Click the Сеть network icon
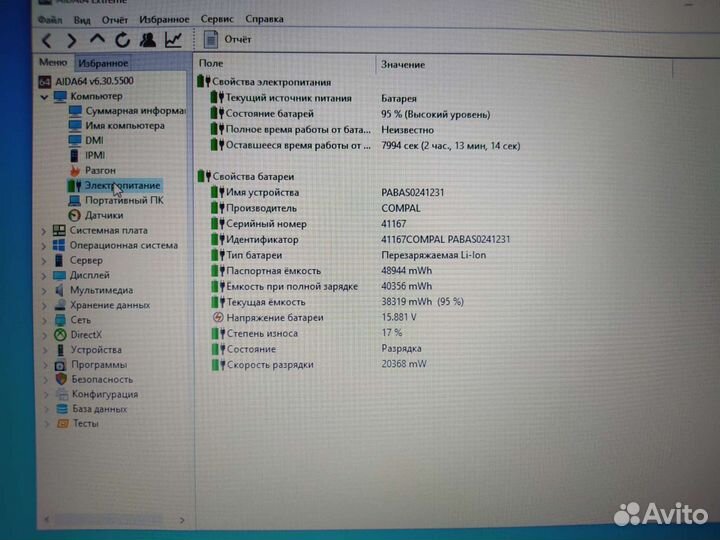The height and width of the screenshot is (540, 720). point(60,320)
